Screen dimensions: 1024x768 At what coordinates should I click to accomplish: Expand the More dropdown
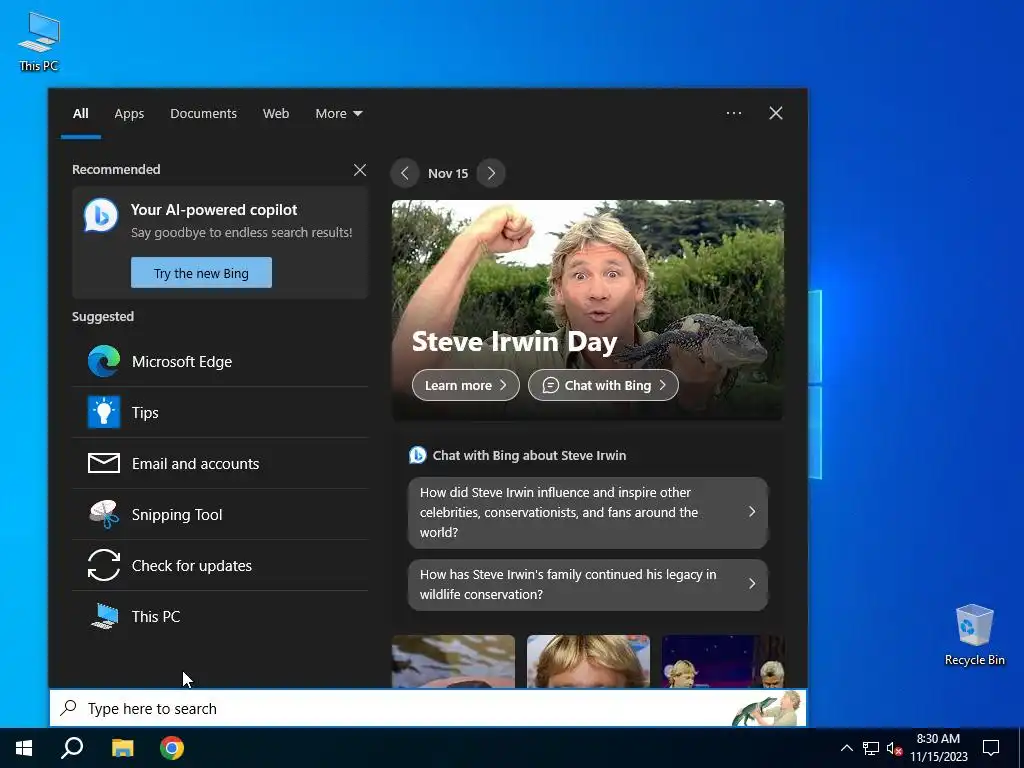point(338,114)
